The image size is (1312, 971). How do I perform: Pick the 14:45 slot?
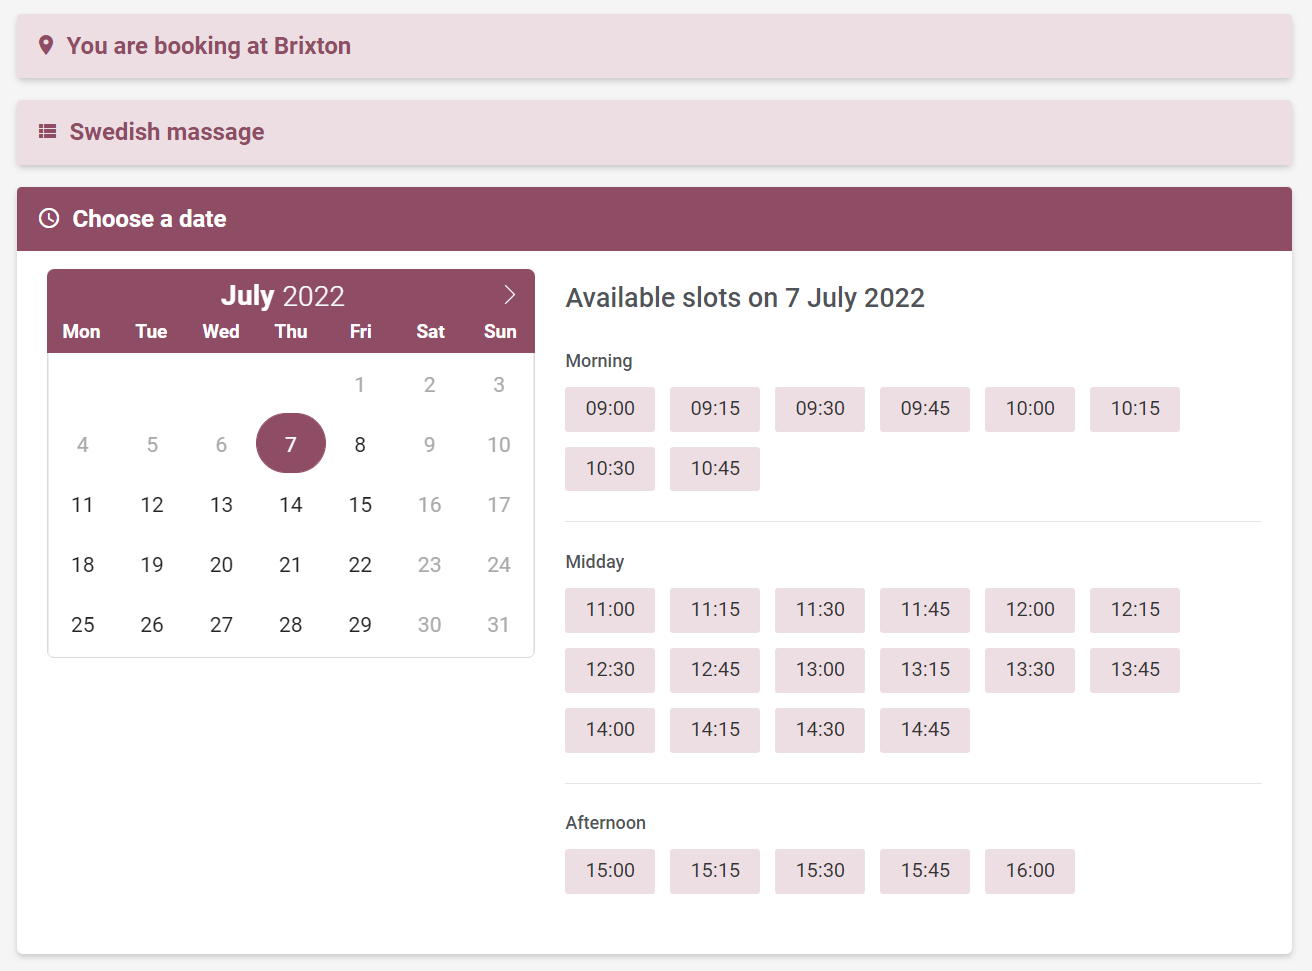925,730
